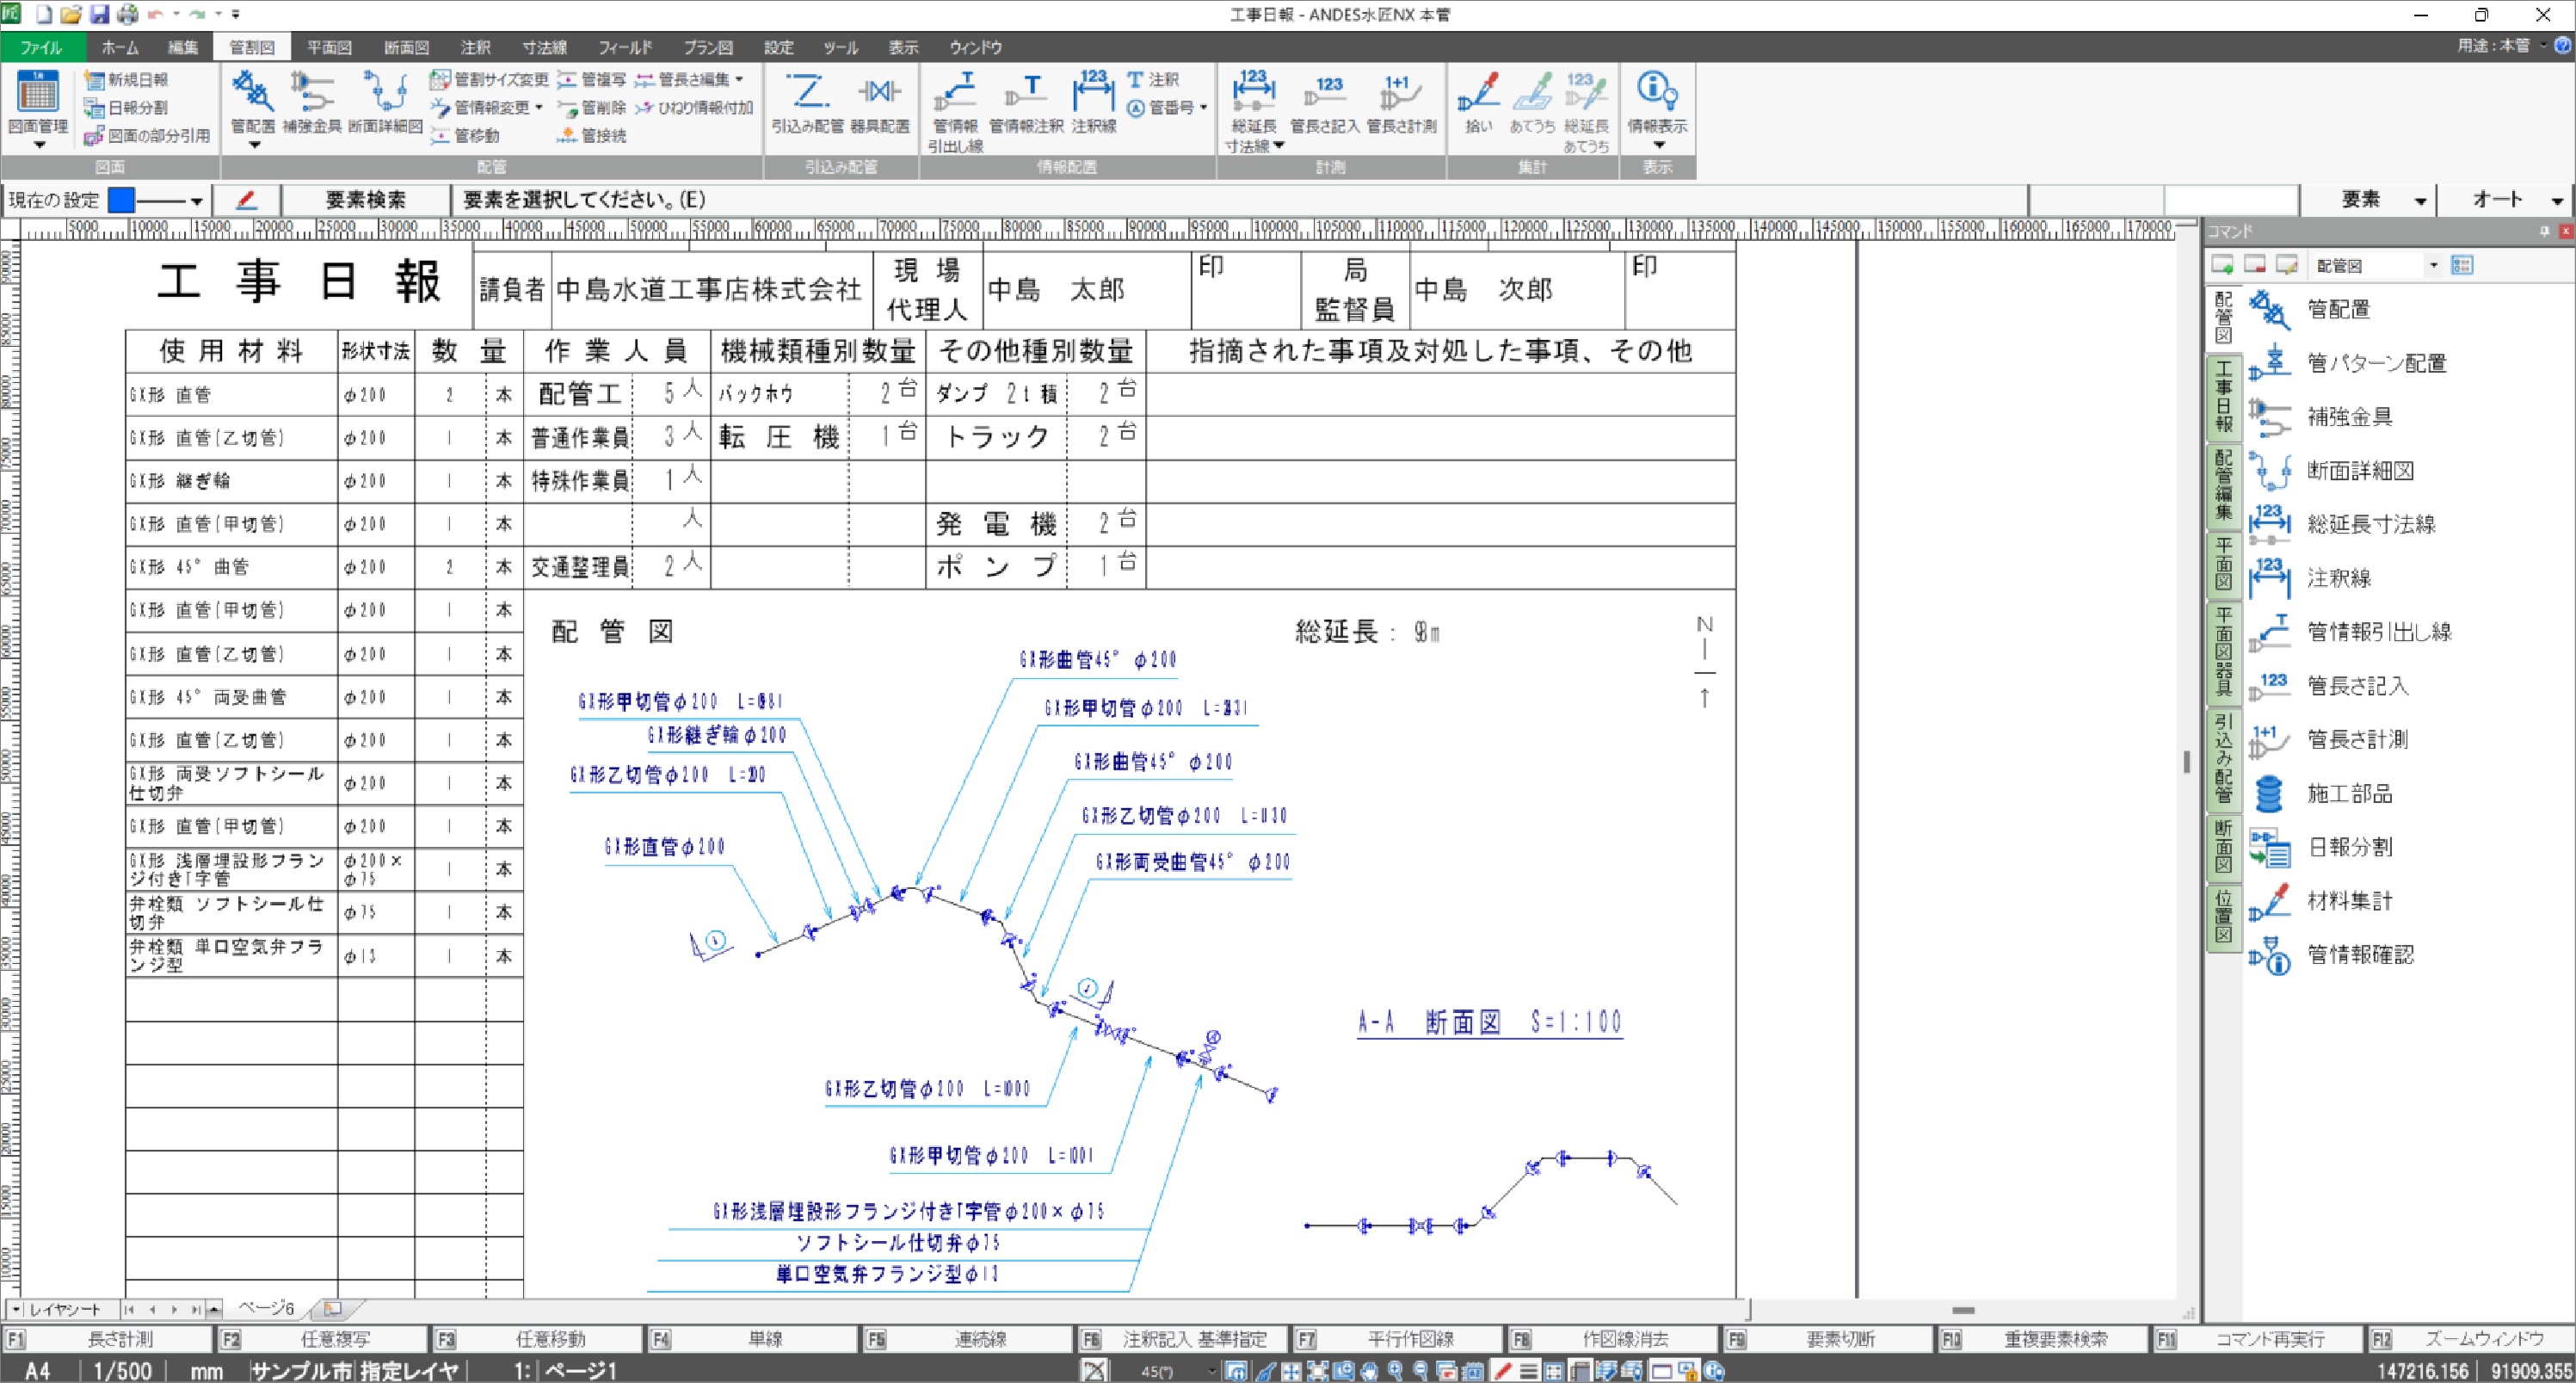This screenshot has height=1383, width=2576.
Task: Toggle the pin on the コマンド panel
Action: (x=2544, y=231)
